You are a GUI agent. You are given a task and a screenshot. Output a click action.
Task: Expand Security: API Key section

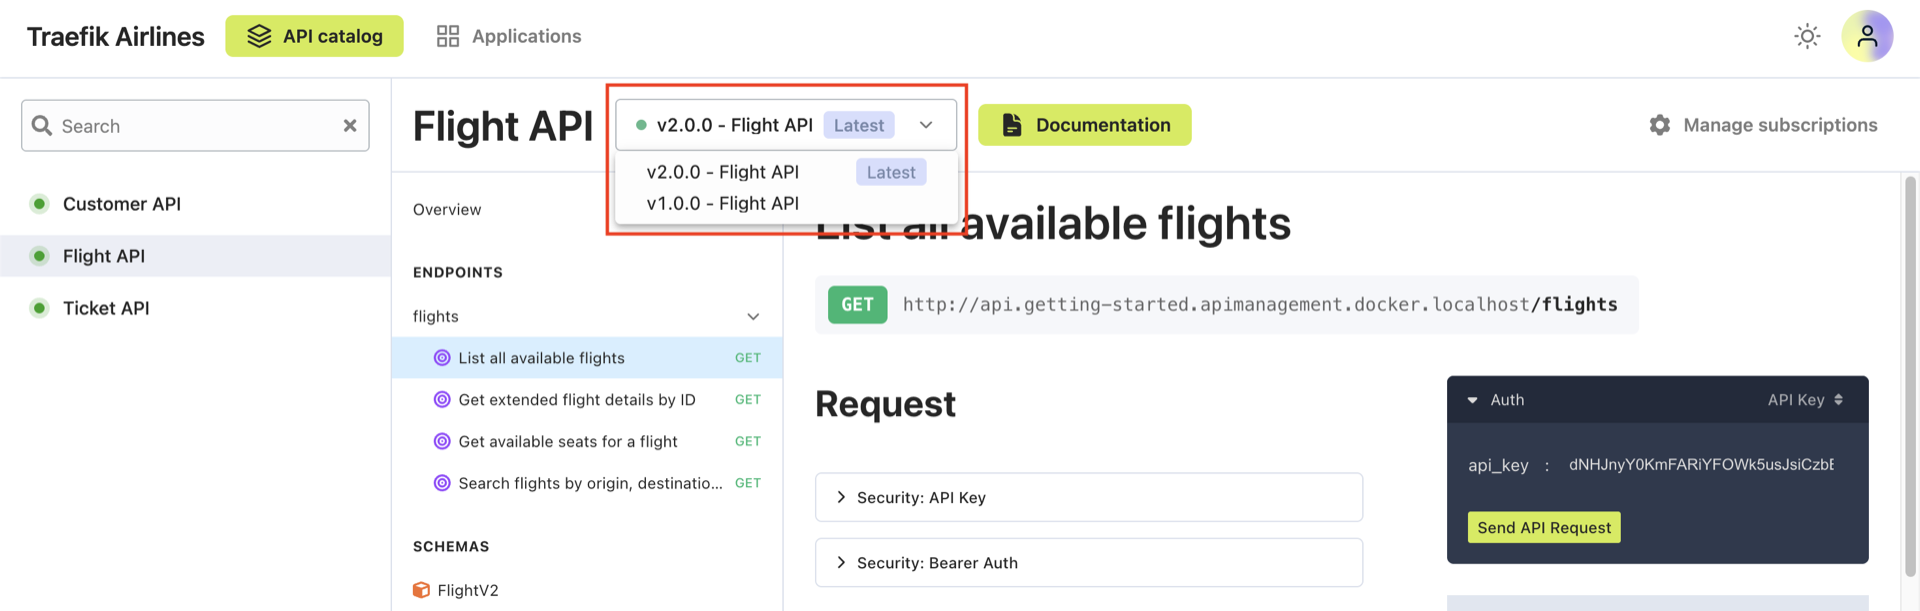pos(1089,497)
